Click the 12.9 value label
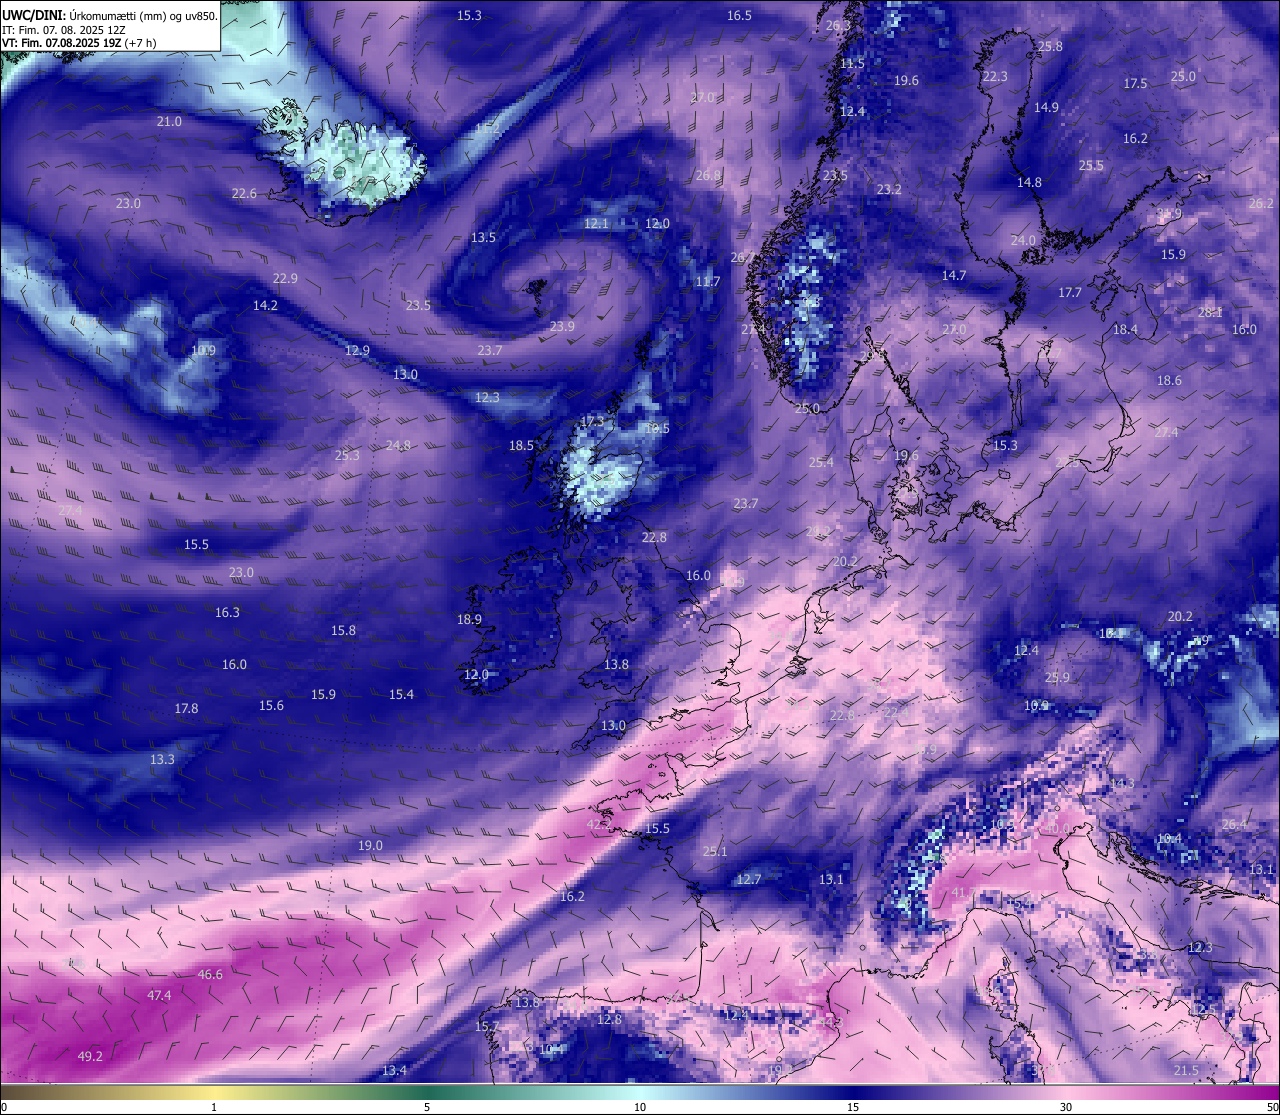Viewport: 1280px width, 1115px height. point(357,350)
